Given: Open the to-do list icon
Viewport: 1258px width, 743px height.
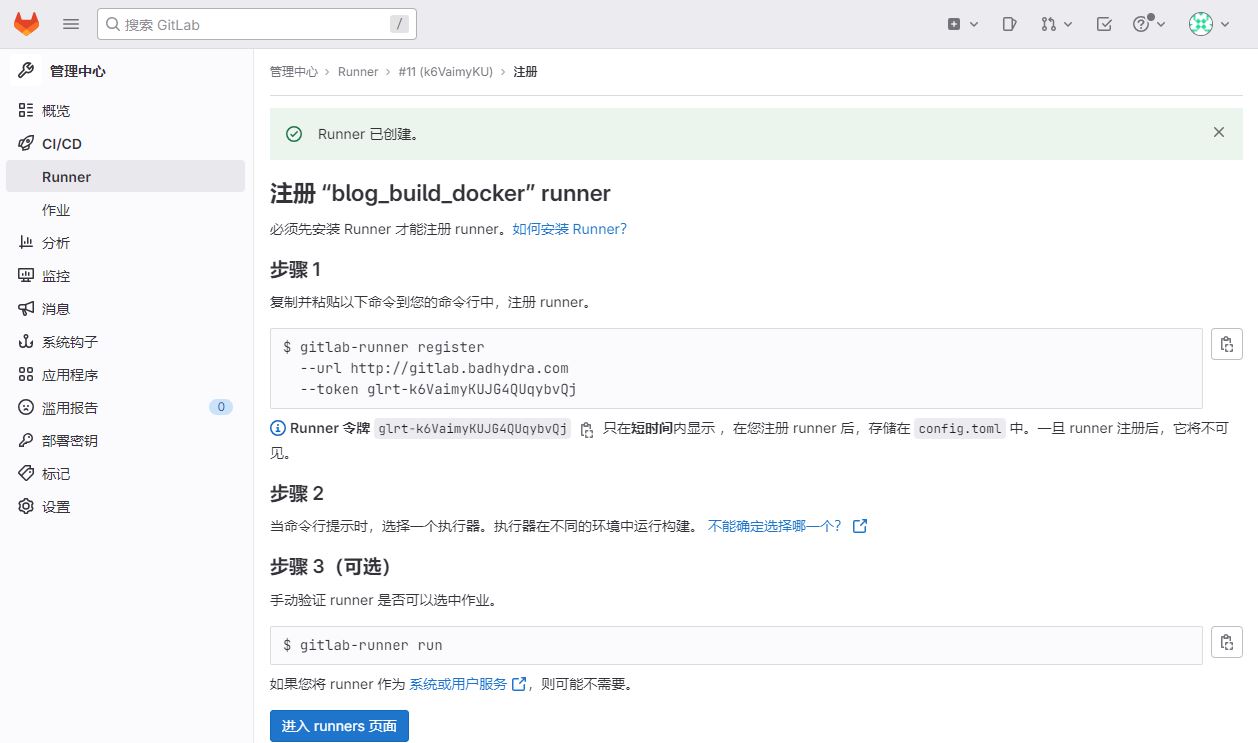Looking at the screenshot, I should [1104, 24].
